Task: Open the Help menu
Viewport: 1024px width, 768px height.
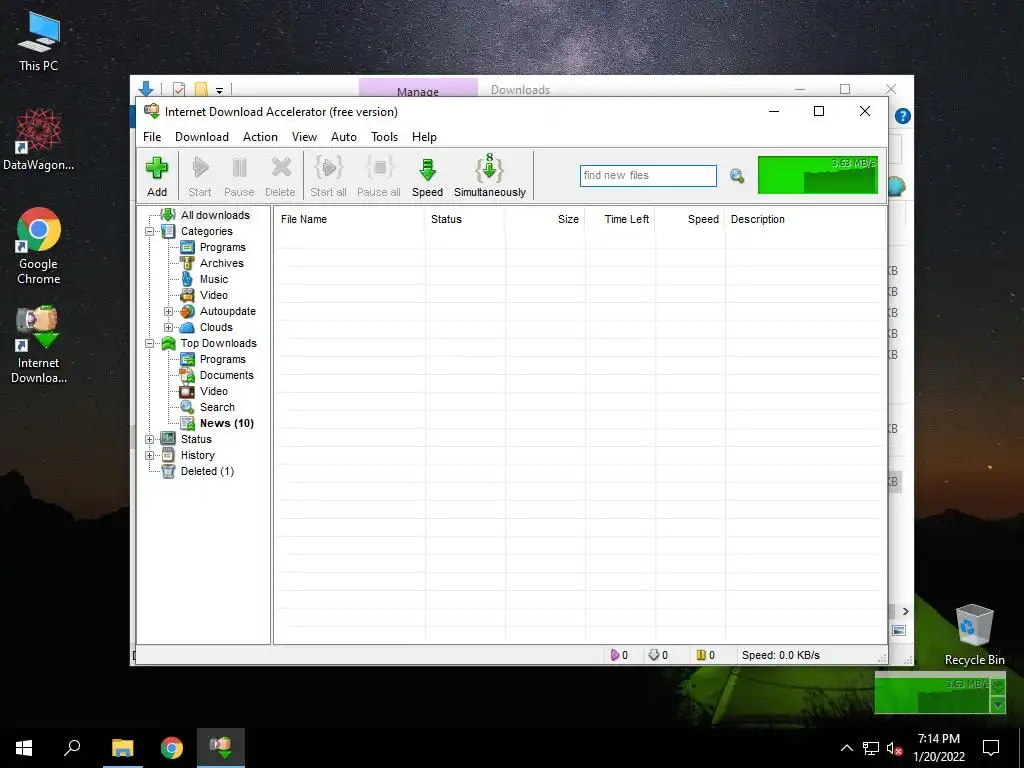Action: 424,136
